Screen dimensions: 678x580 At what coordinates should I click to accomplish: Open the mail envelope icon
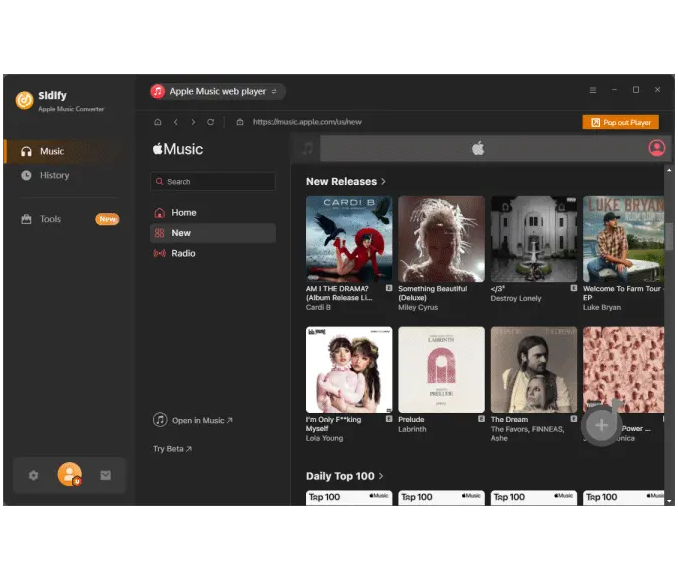click(x=105, y=475)
